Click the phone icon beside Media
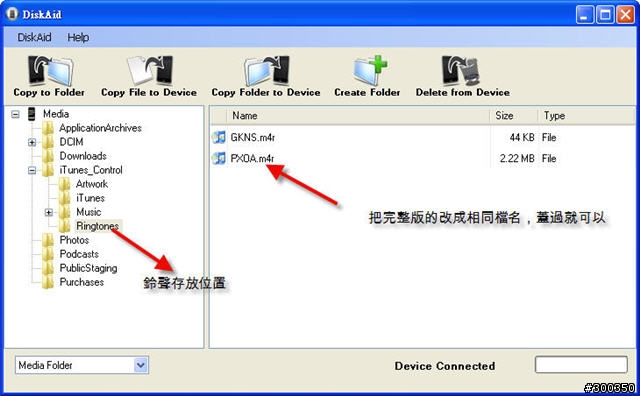640x396 pixels. (32, 114)
